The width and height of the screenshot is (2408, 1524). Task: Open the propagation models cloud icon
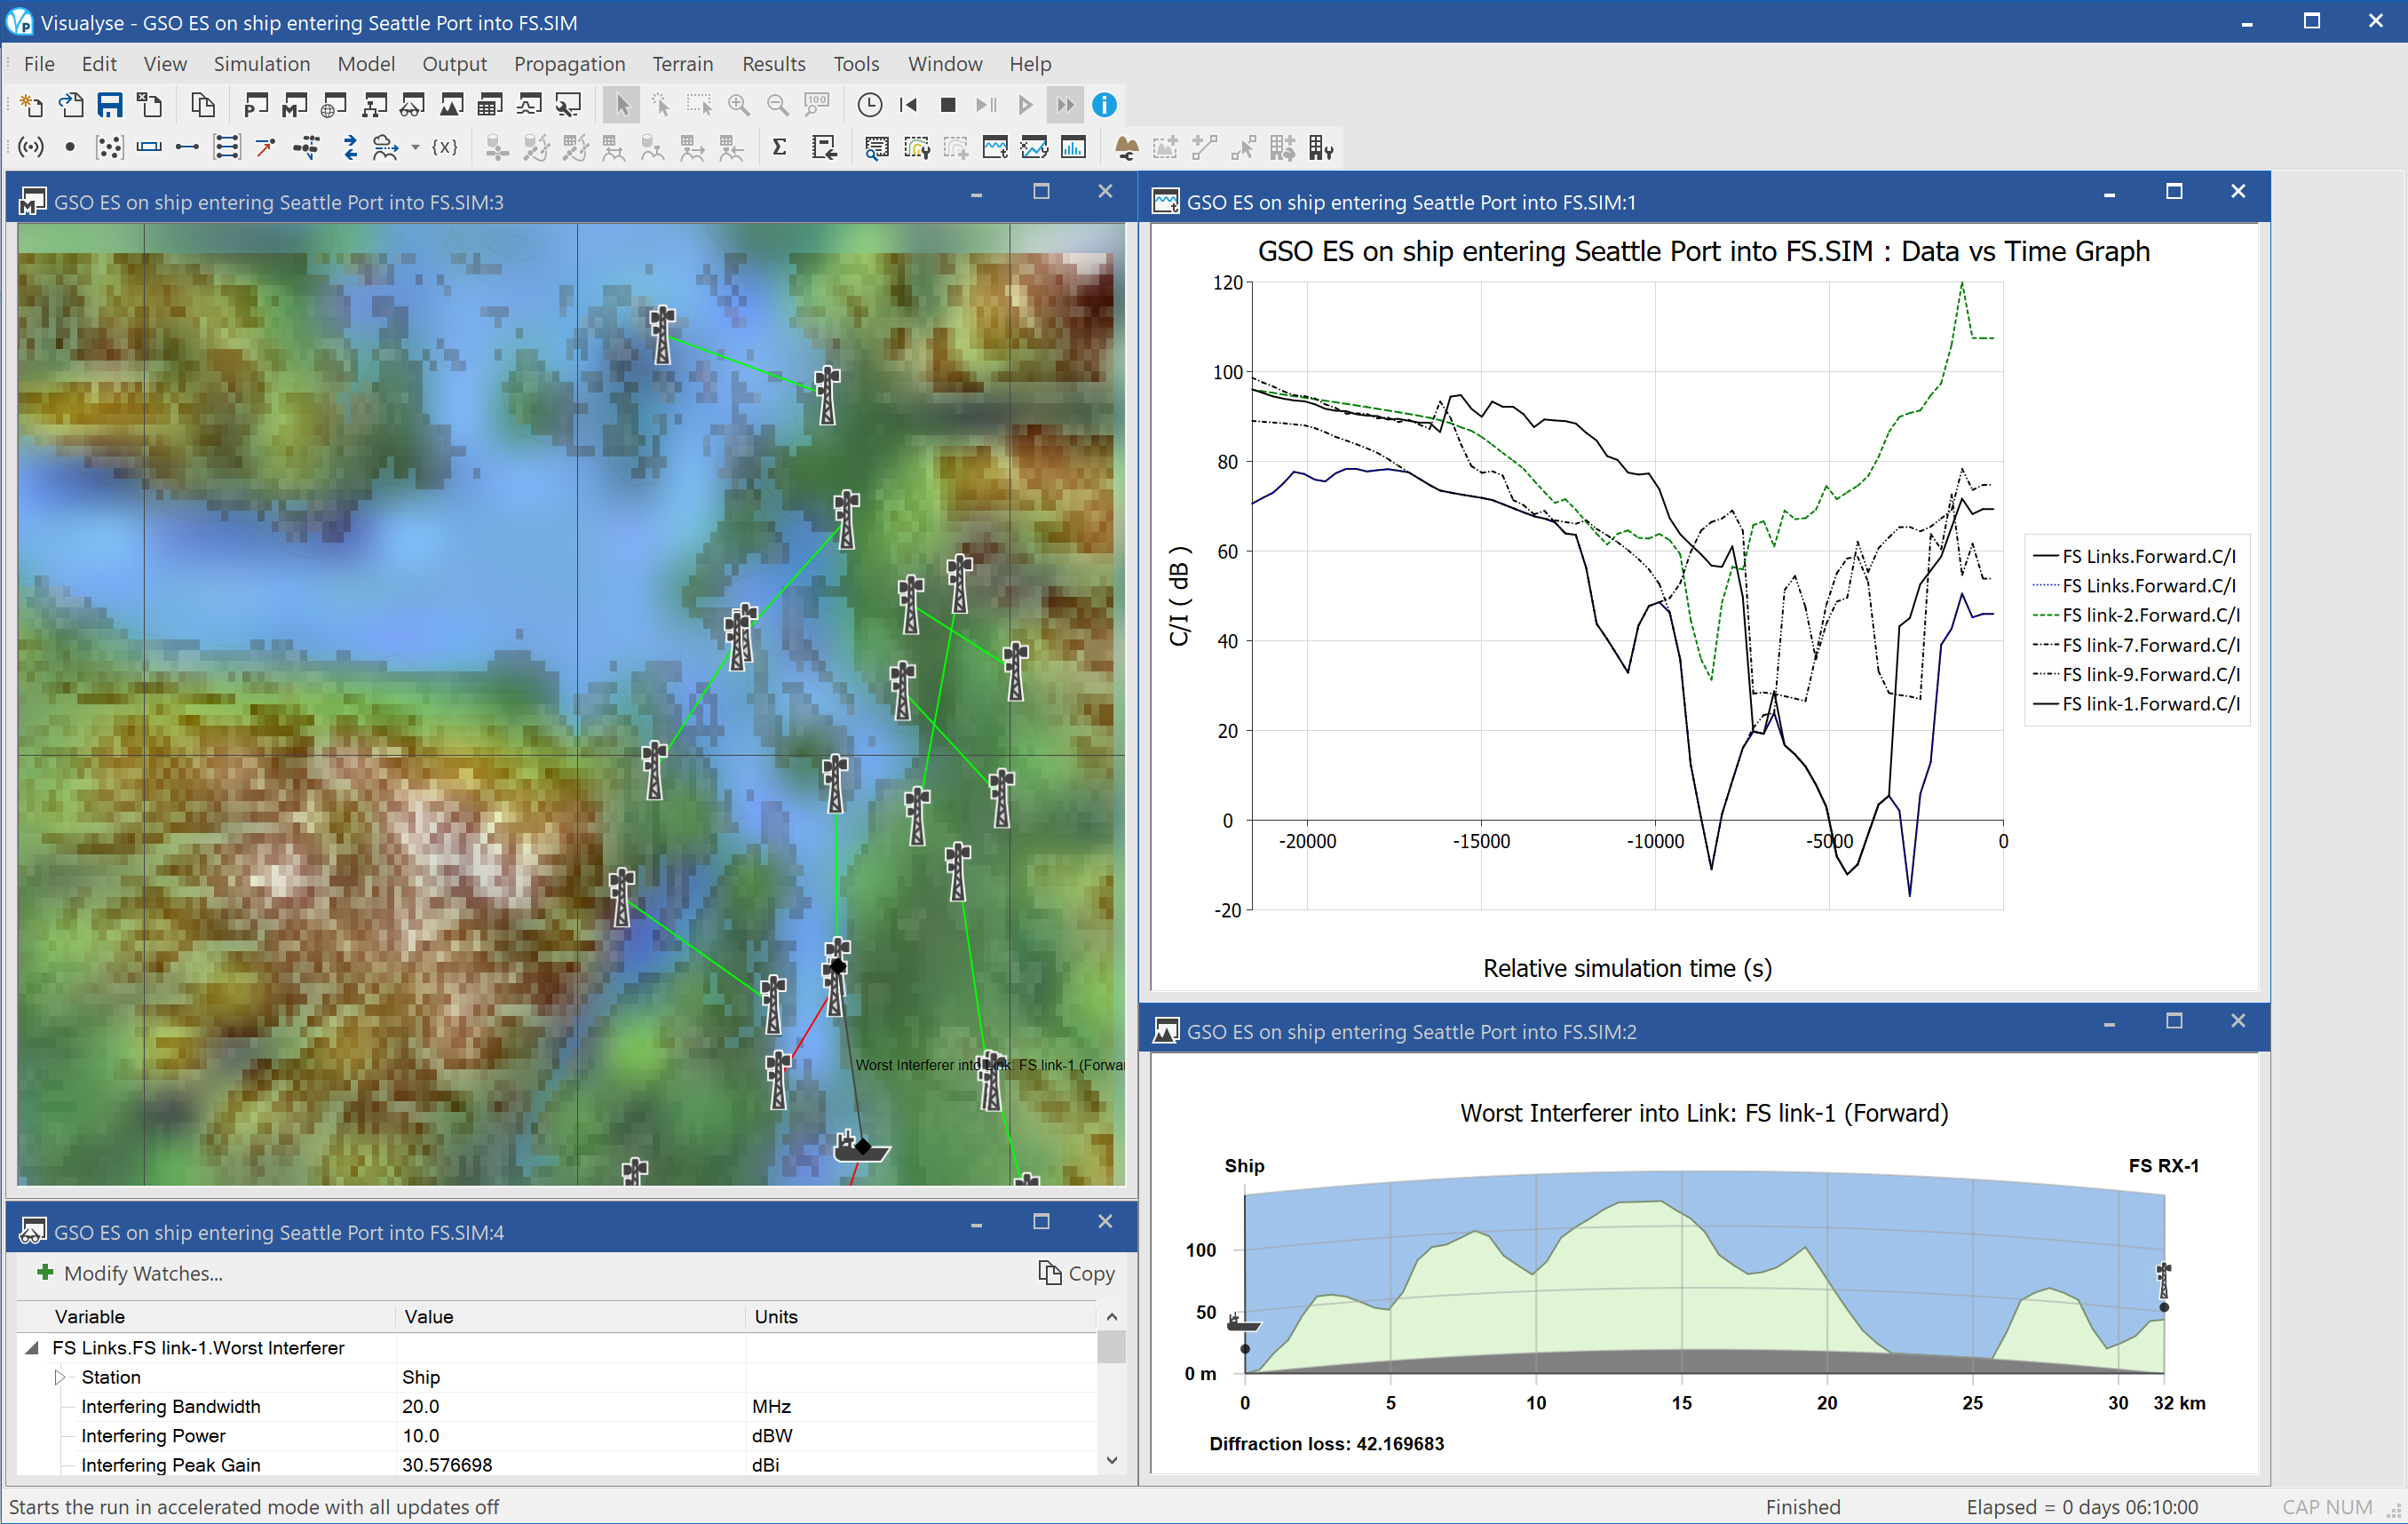(385, 148)
